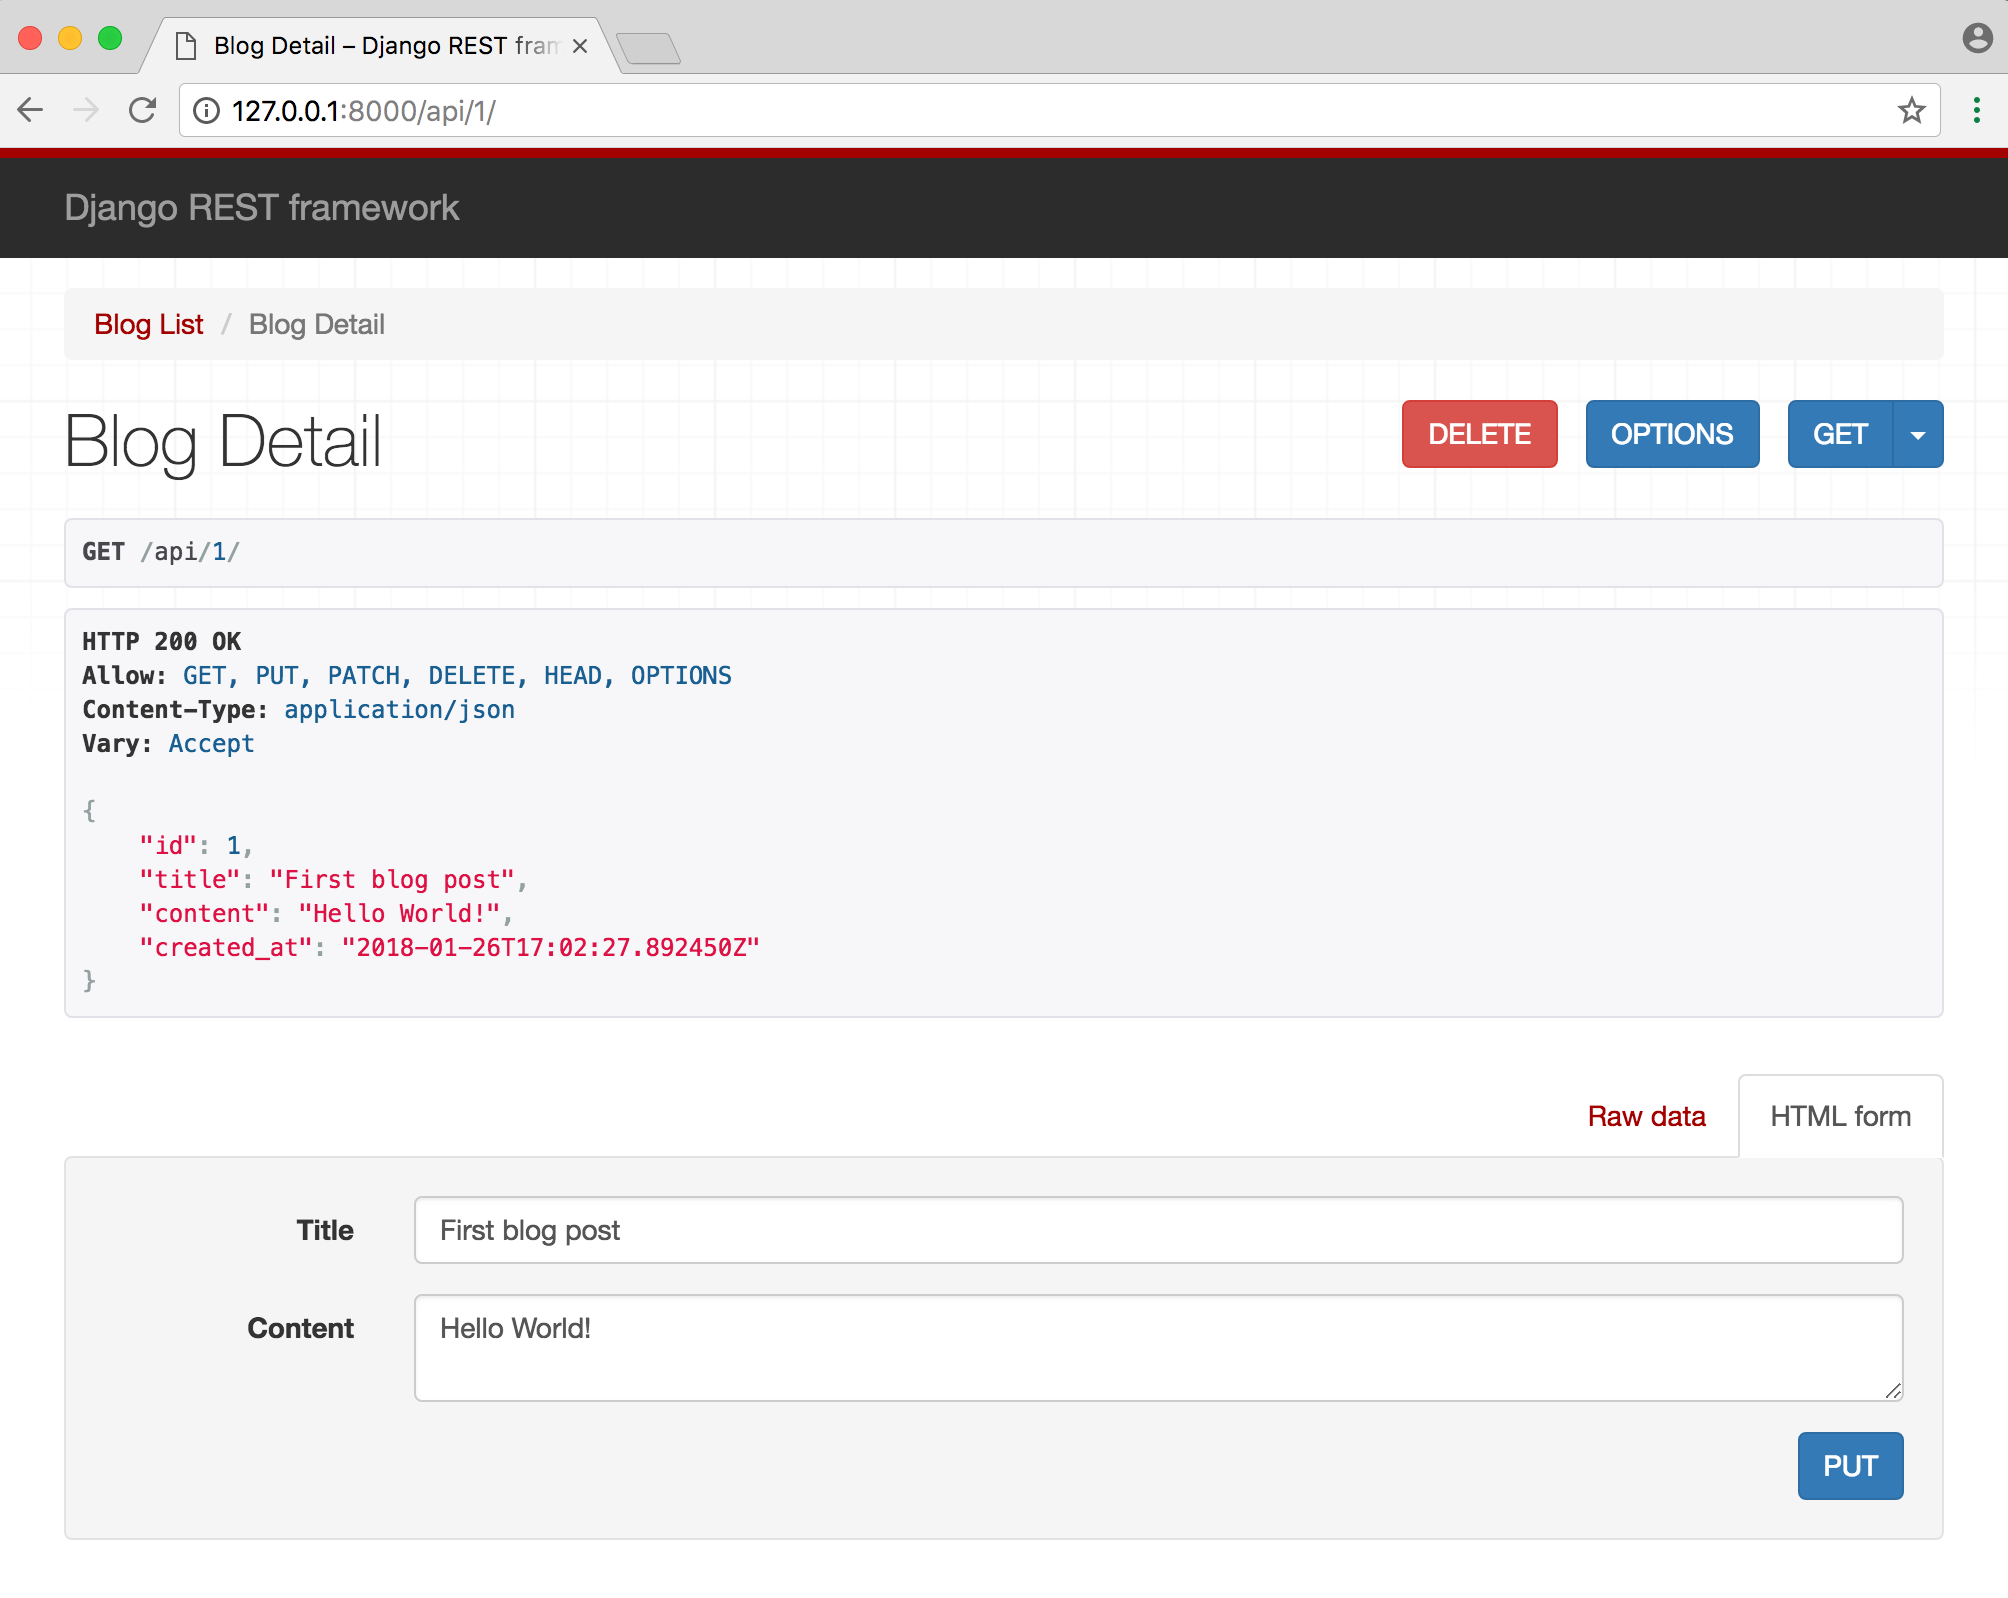Viewport: 2008px width, 1598px height.
Task: Click inside the Content textarea
Action: pos(1157,1347)
